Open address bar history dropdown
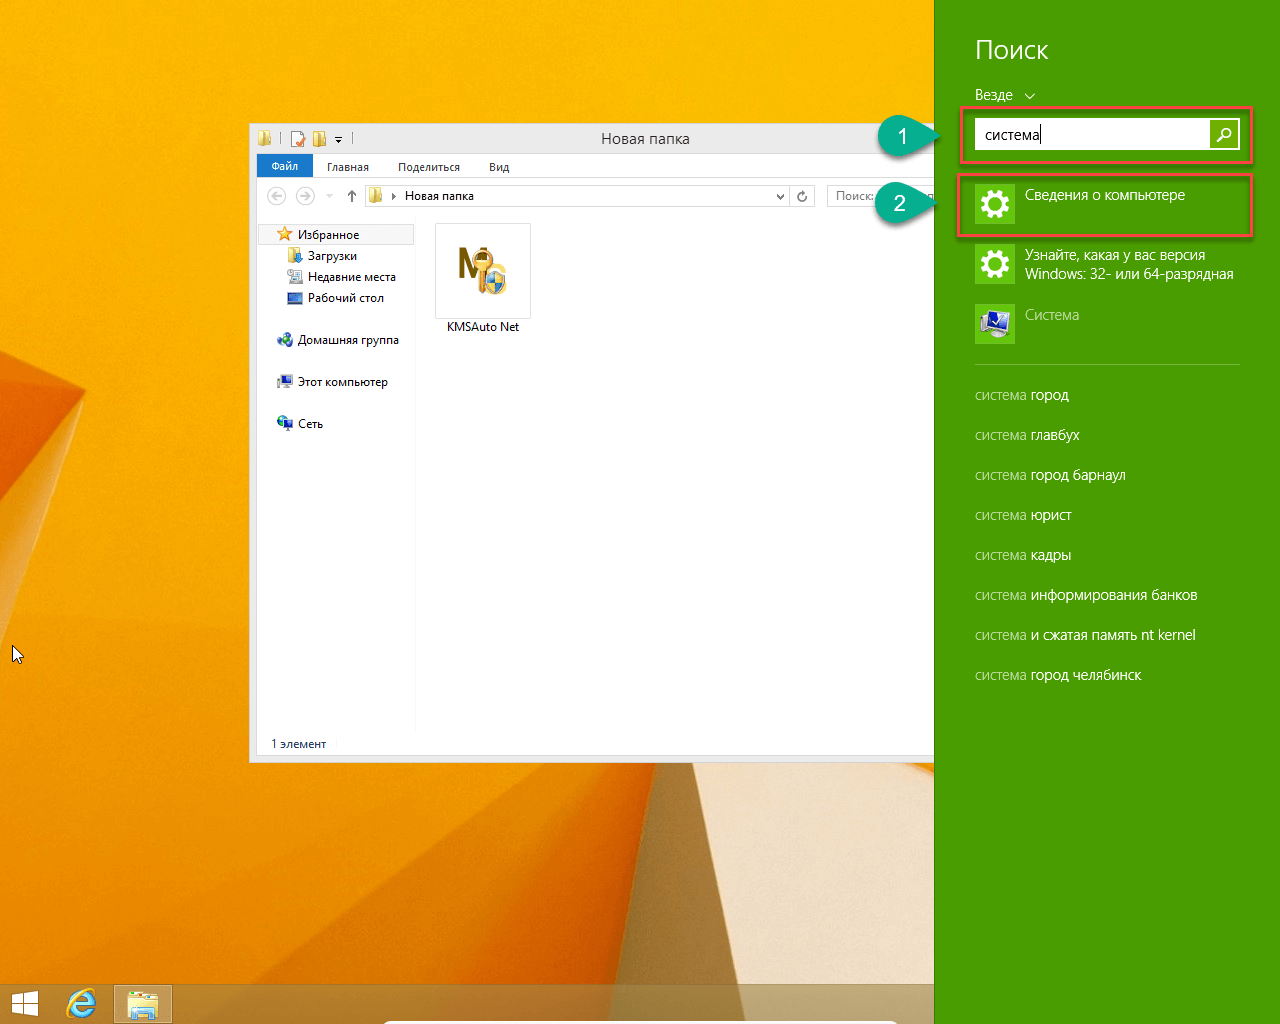 (x=780, y=196)
